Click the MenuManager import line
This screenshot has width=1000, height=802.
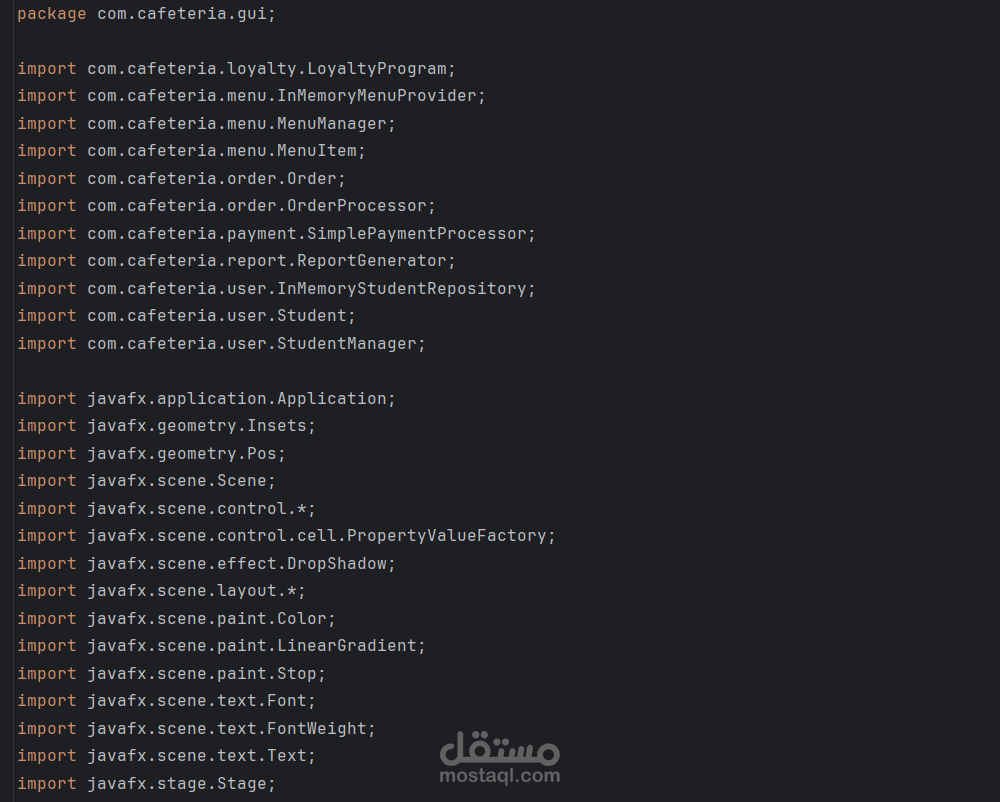pos(240,124)
